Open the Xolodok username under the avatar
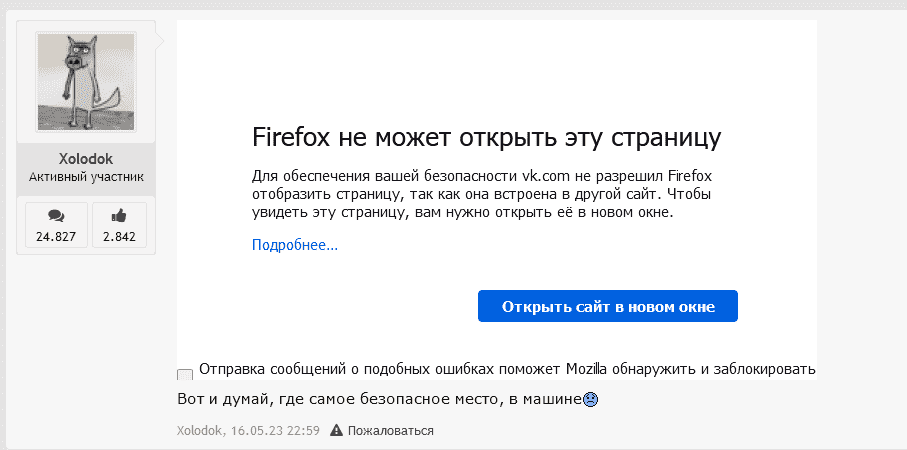This screenshot has height=450, width=907. [x=85, y=160]
